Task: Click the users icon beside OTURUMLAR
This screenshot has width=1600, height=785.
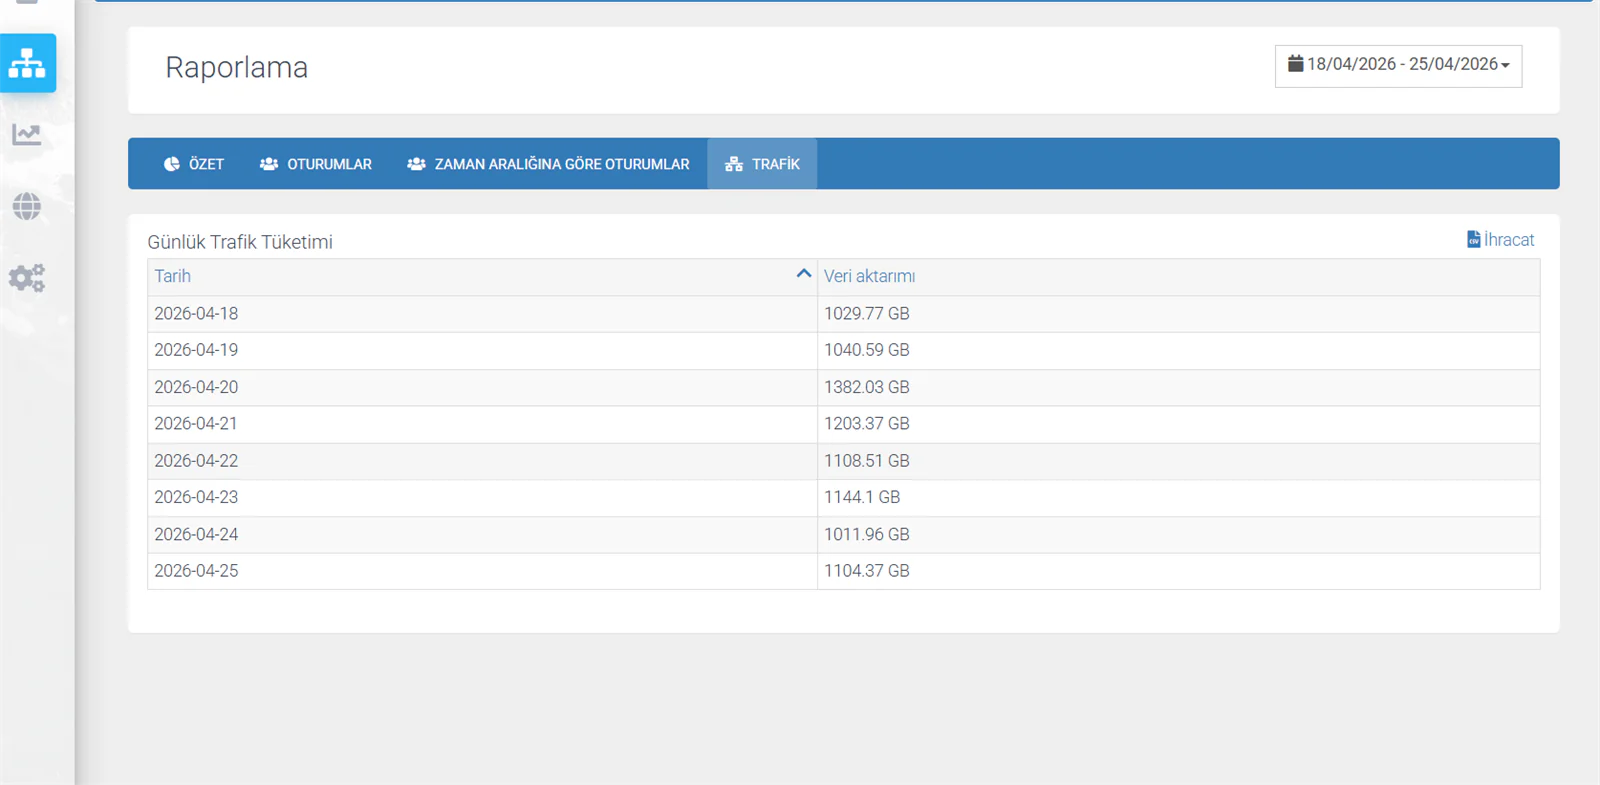Action: [x=269, y=164]
